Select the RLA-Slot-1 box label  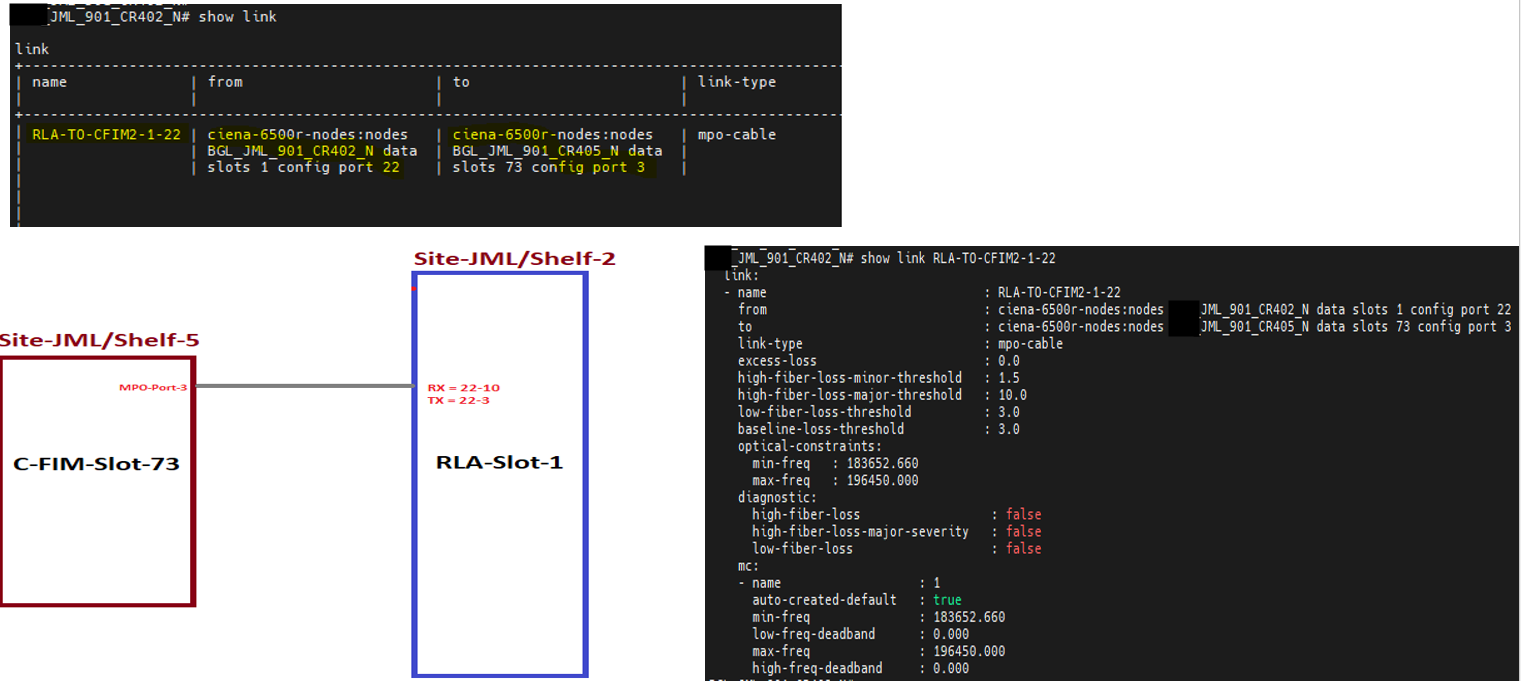click(x=499, y=463)
